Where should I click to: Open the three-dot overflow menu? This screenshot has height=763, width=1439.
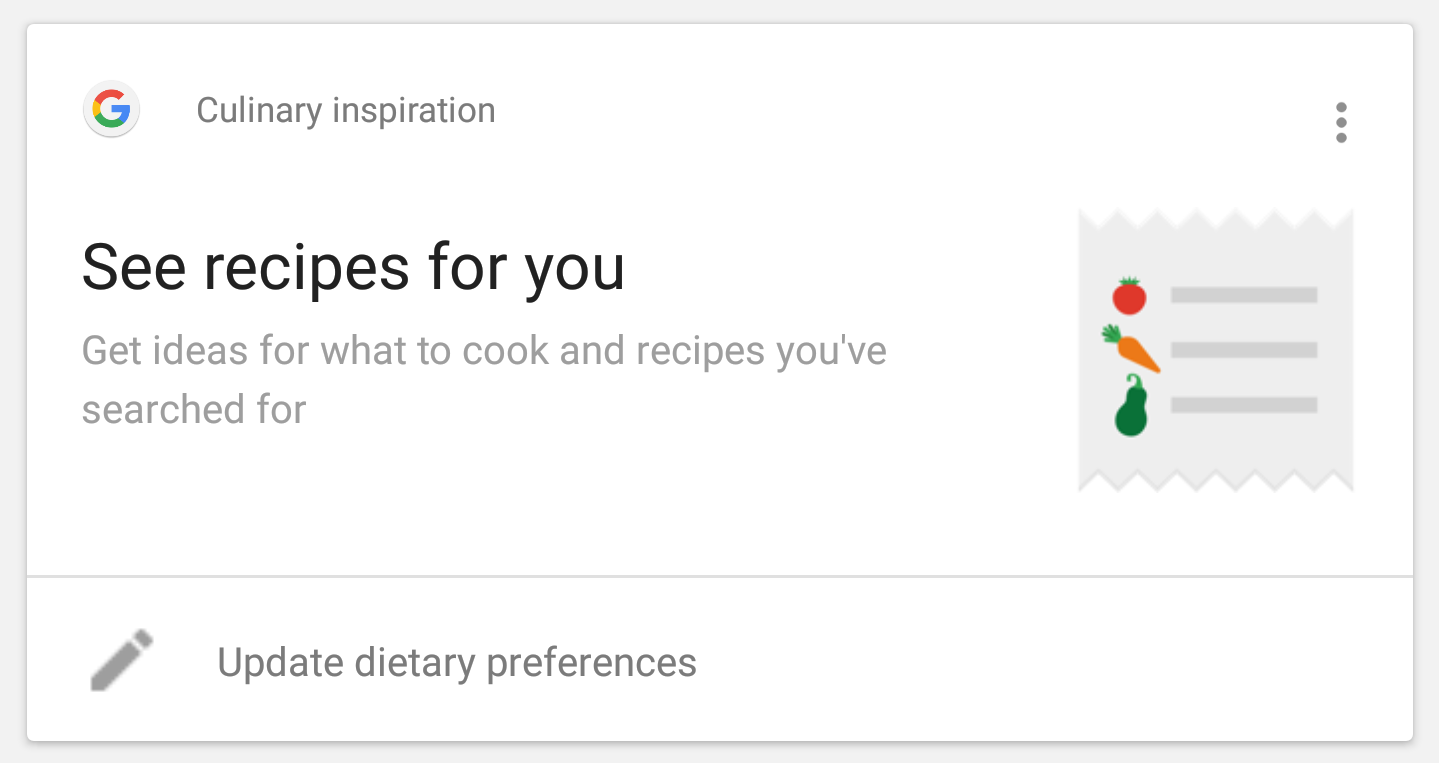click(1341, 123)
